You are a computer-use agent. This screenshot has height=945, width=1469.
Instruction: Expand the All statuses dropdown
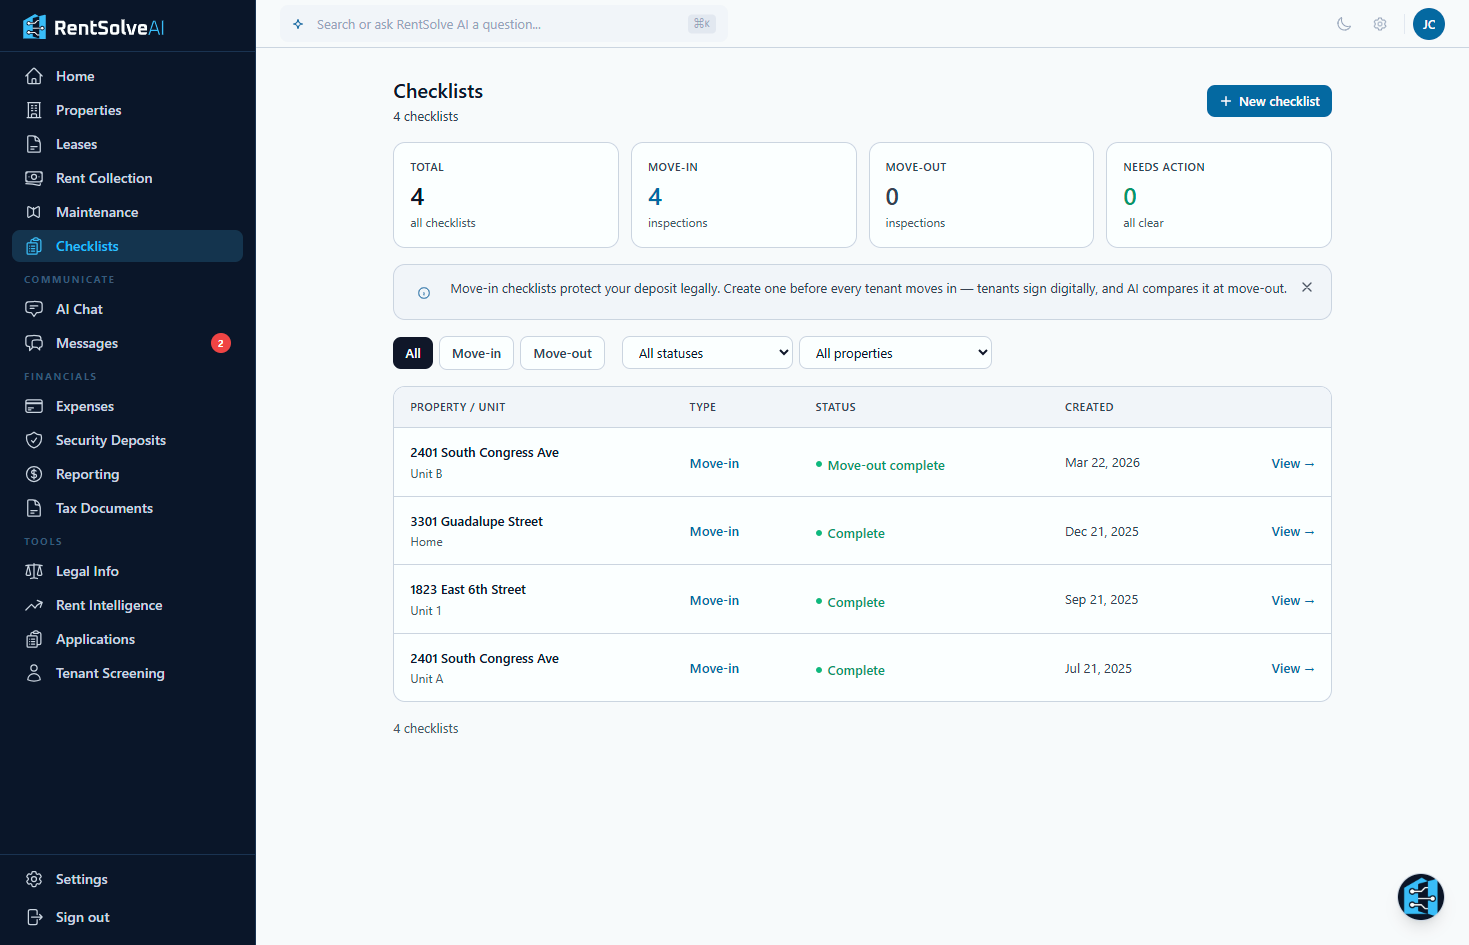tap(707, 353)
